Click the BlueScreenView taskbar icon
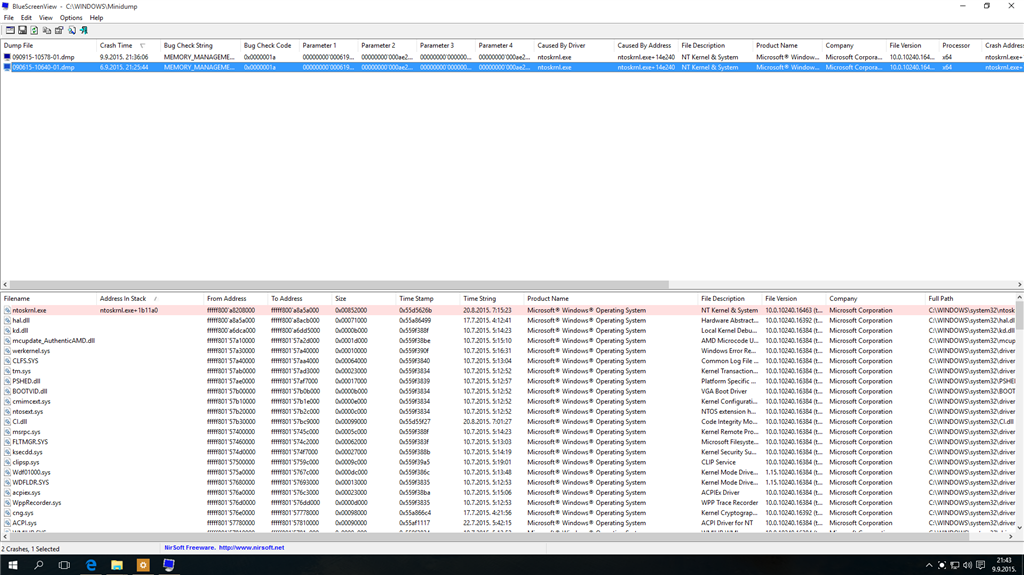Viewport: 1024px width, 575px height. tap(168, 565)
